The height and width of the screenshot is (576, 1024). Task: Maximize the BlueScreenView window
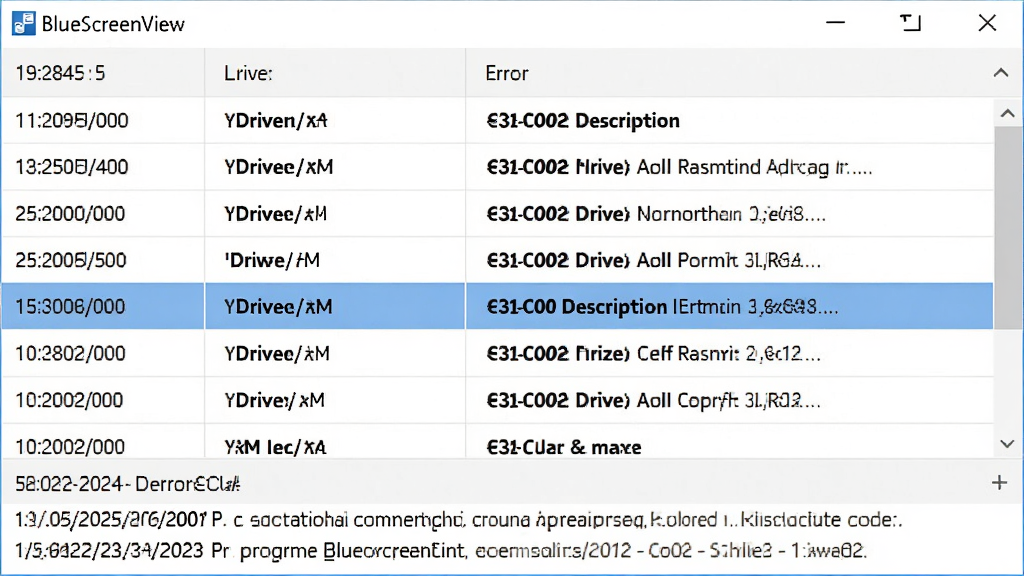[910, 23]
